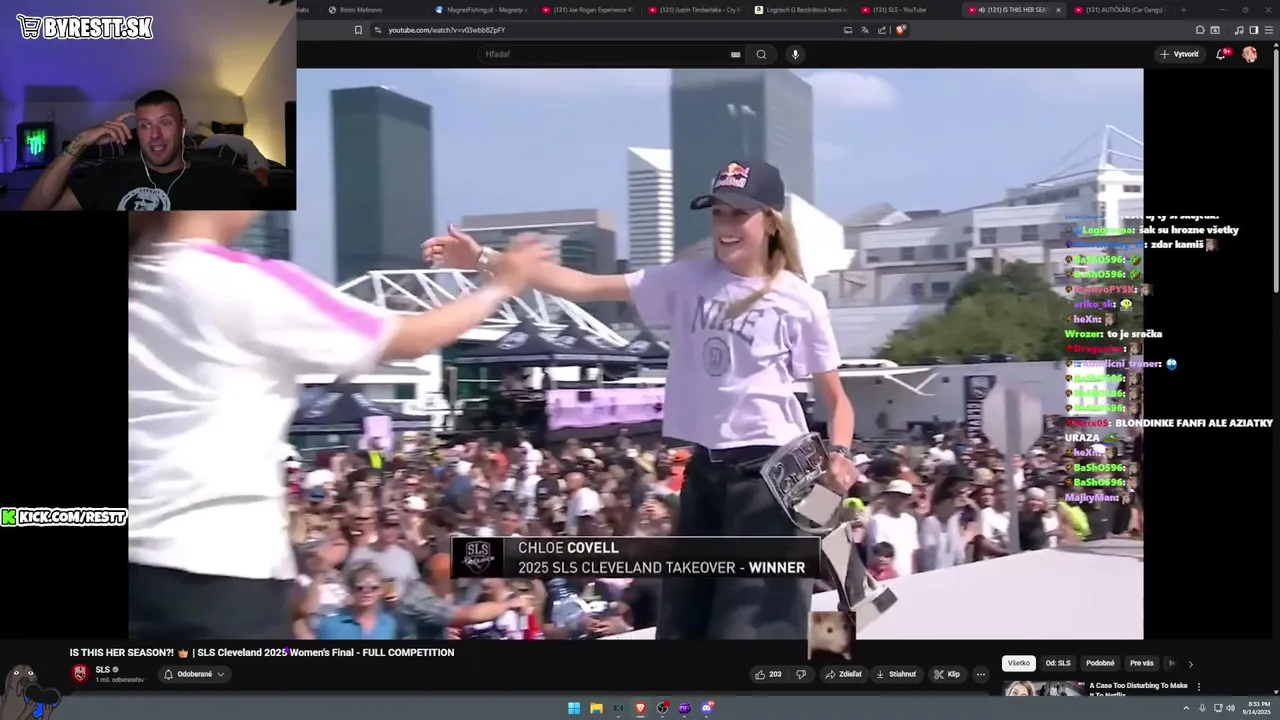
Task: Click the SLS channel avatar
Action: coord(80,674)
